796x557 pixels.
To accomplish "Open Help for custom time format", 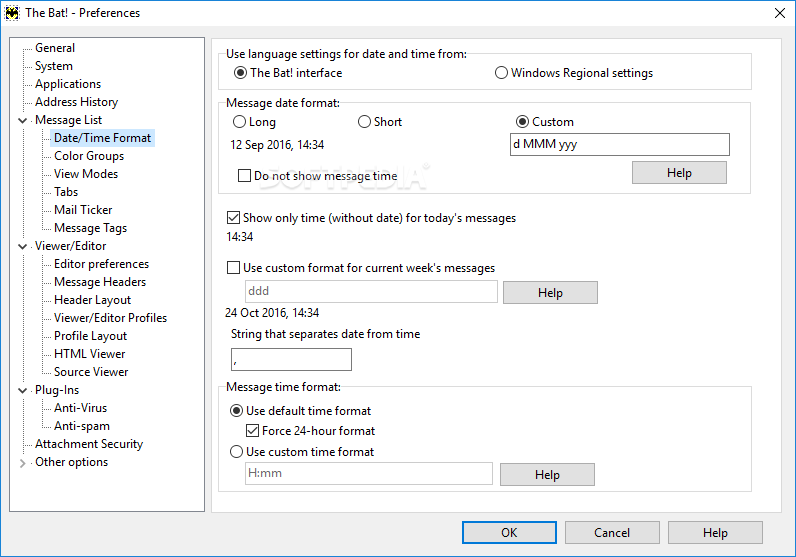I will tap(547, 475).
